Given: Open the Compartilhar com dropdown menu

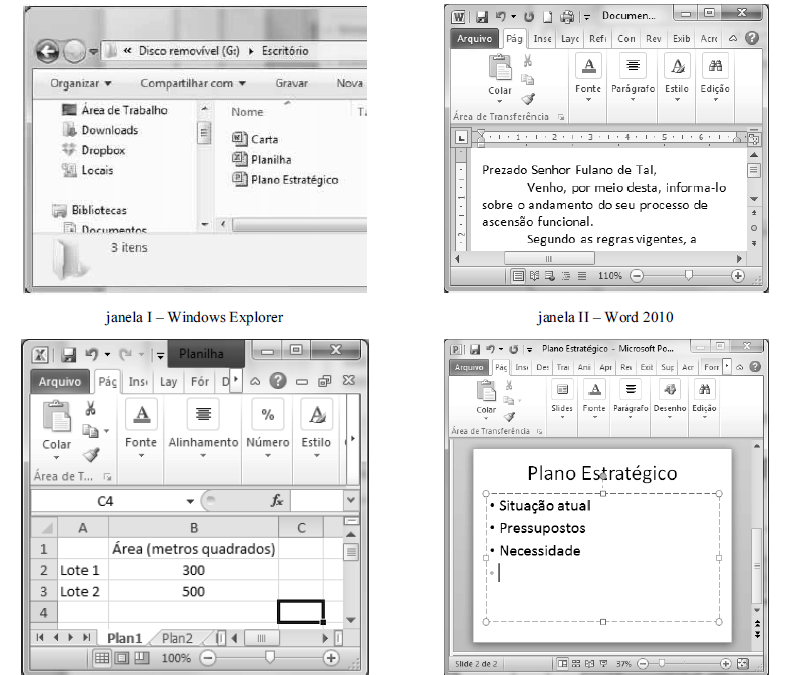Looking at the screenshot, I should (x=193, y=83).
